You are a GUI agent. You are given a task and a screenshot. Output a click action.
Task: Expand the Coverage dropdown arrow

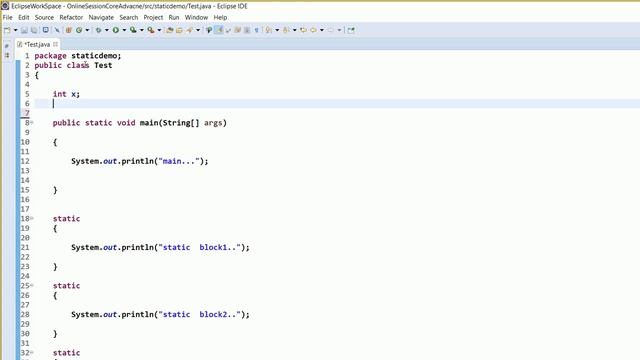(142, 30)
